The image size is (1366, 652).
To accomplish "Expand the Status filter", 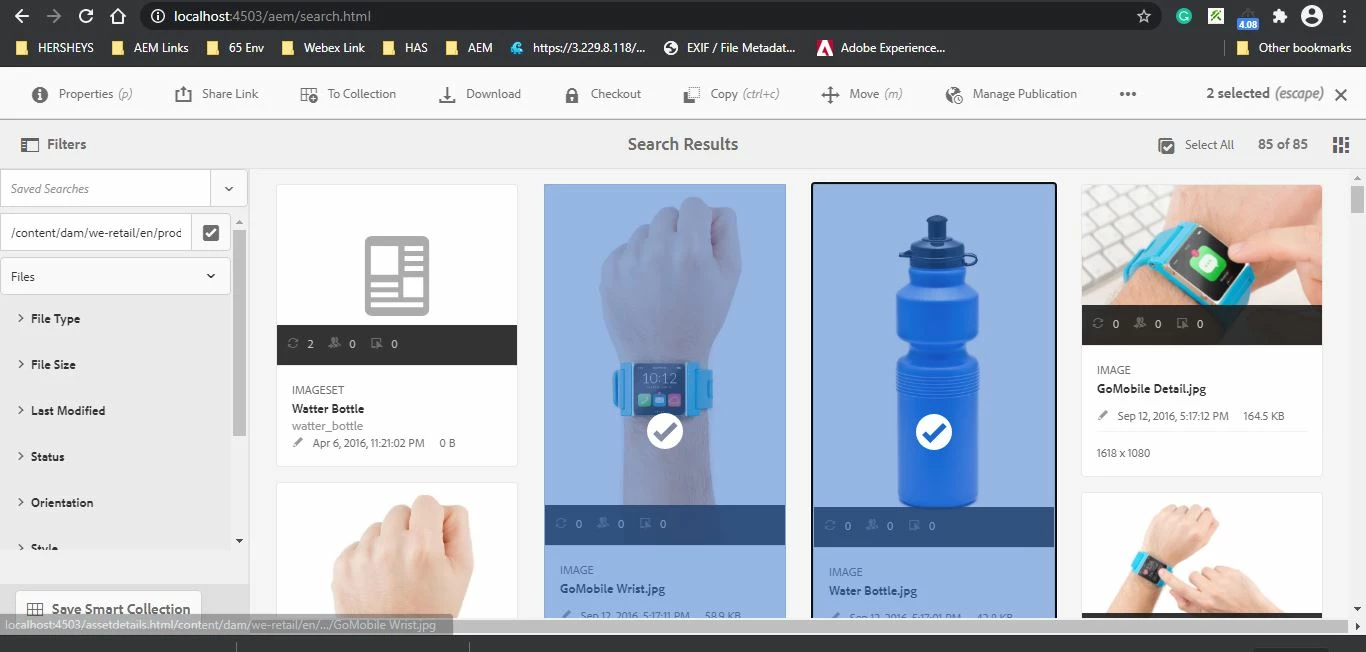I will coord(41,457).
